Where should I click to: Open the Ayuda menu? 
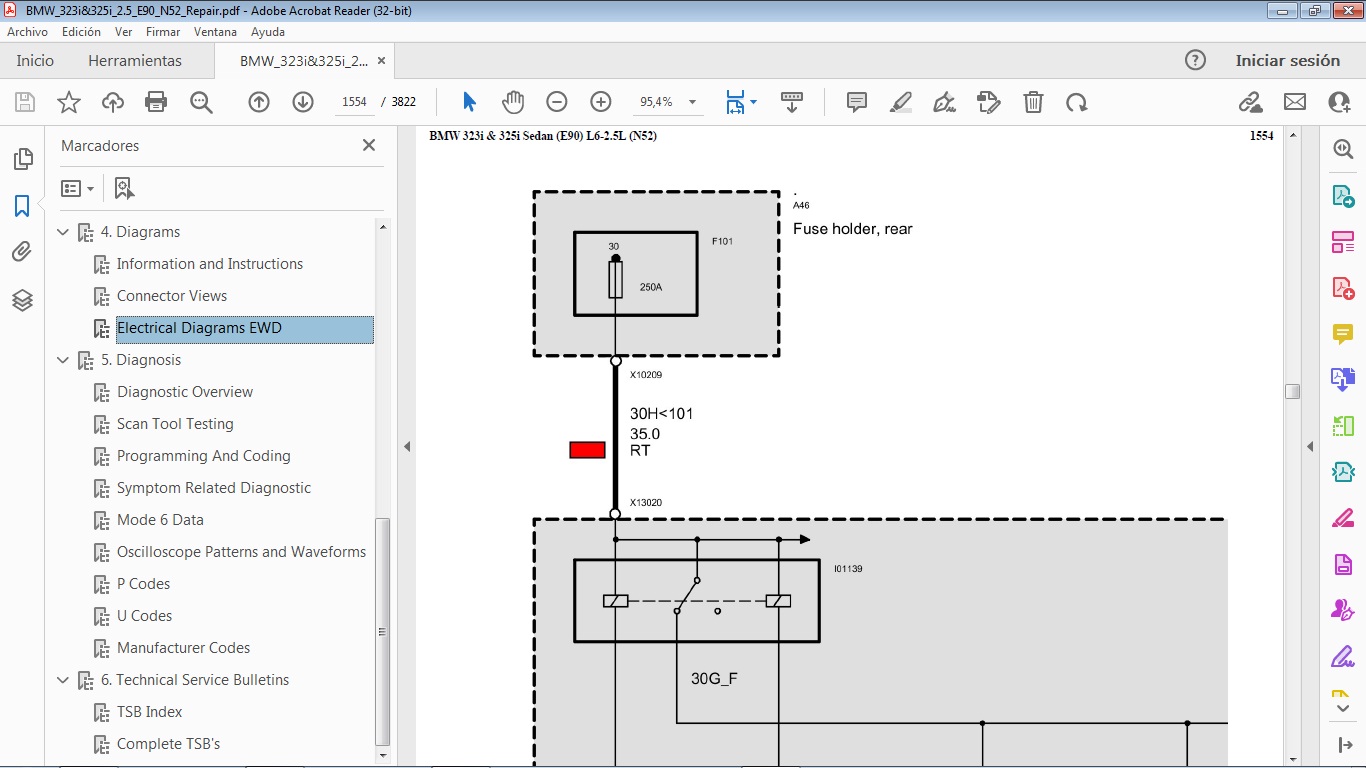[x=268, y=32]
